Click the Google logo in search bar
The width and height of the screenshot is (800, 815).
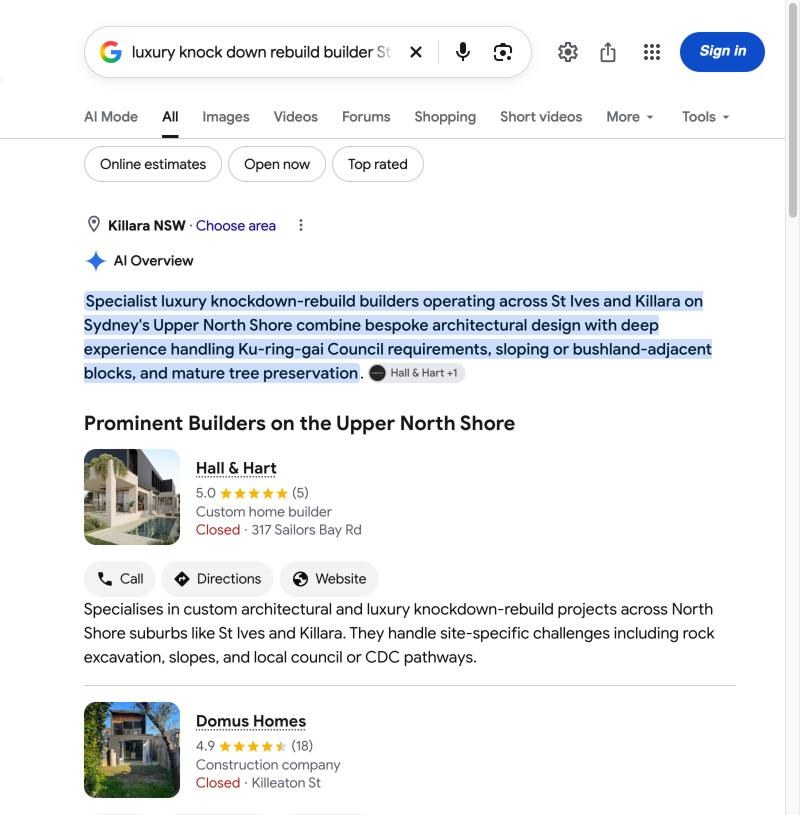(x=111, y=52)
